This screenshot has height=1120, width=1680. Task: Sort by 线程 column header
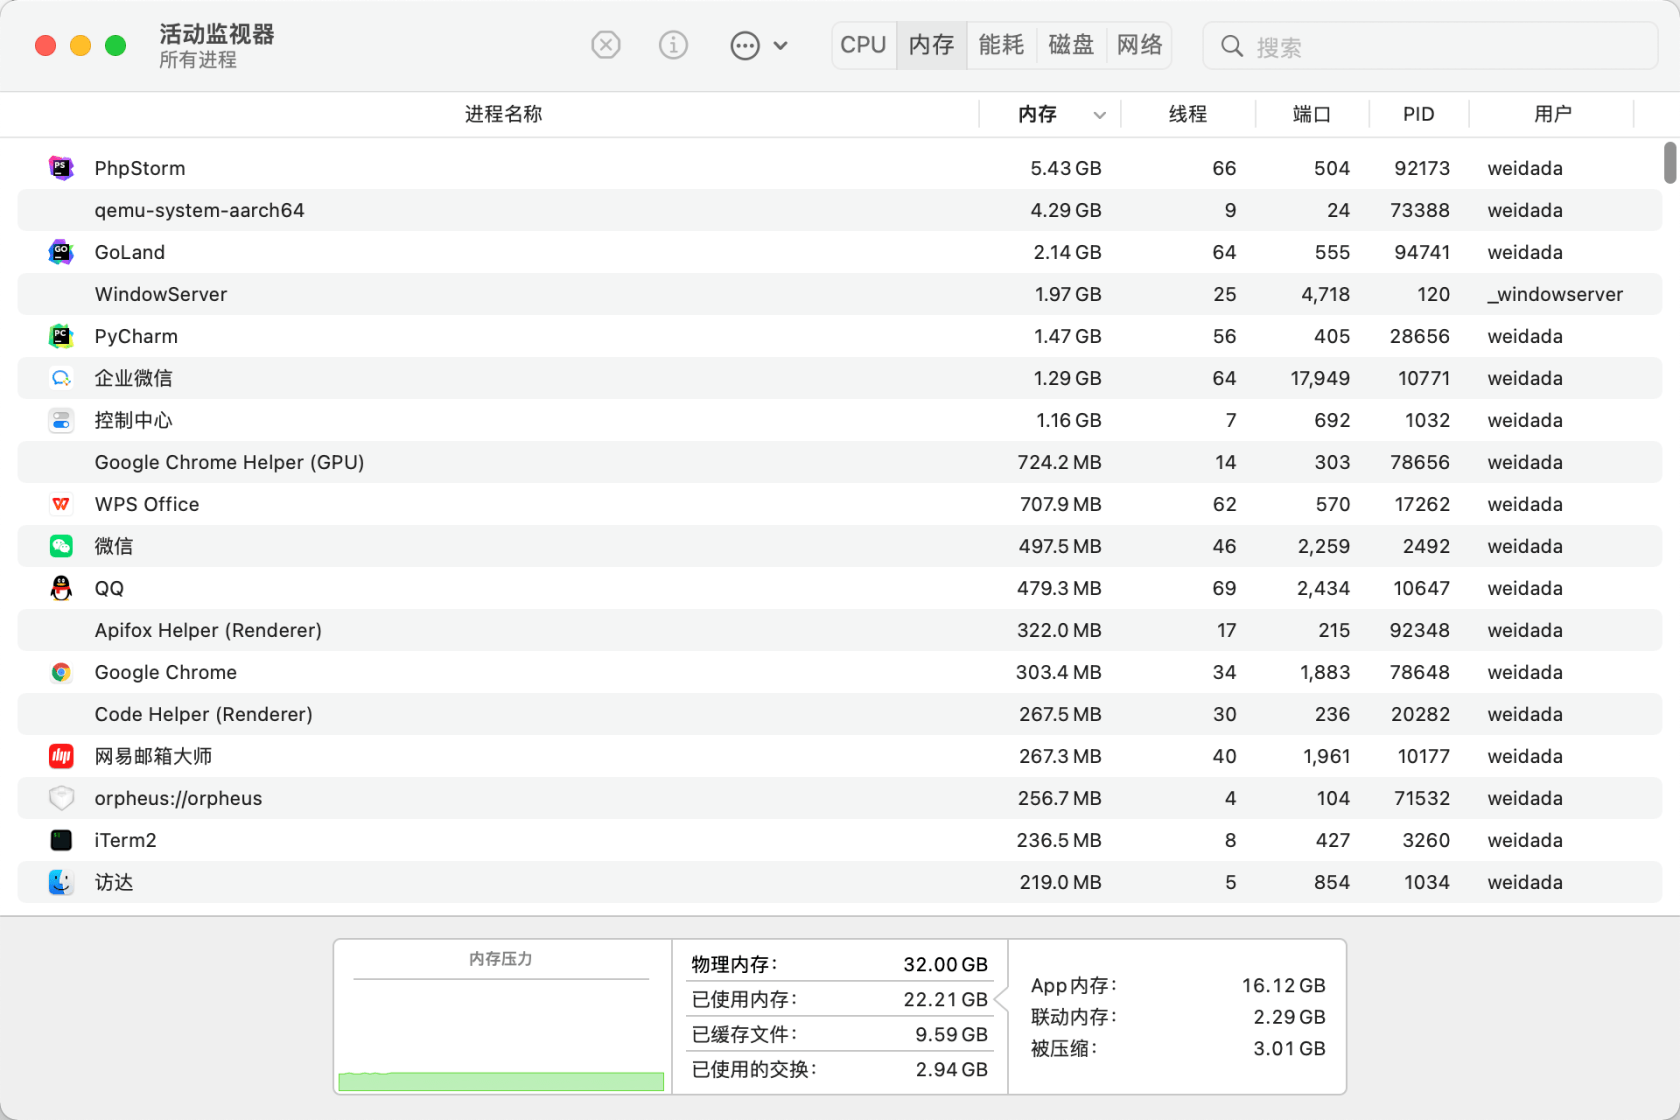pyautogui.click(x=1188, y=114)
